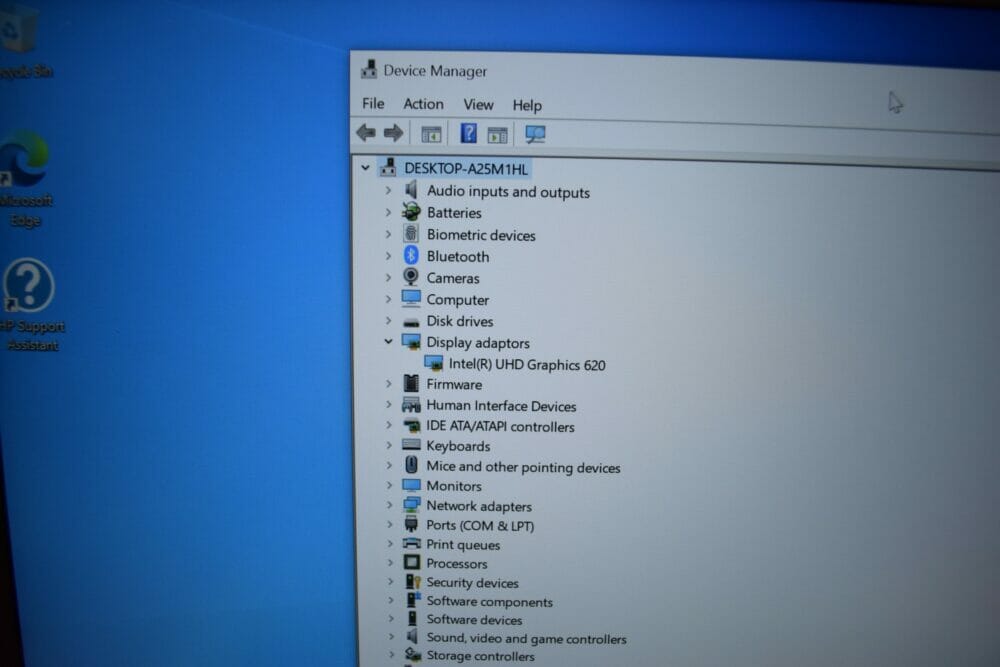Click the Cameras webcam icon
The width and height of the screenshot is (1000, 667).
(411, 277)
